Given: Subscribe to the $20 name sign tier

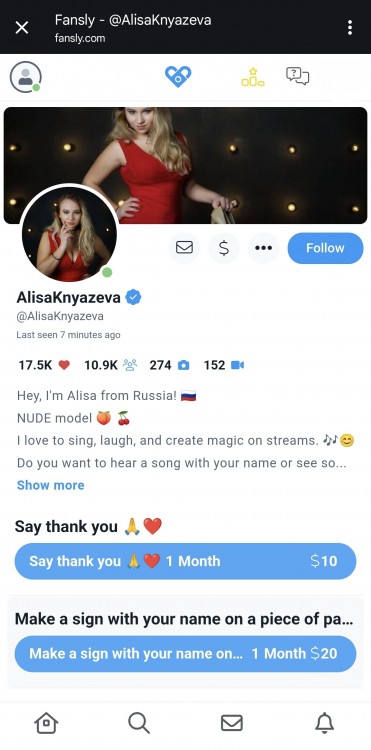Looking at the screenshot, I should tap(186, 653).
